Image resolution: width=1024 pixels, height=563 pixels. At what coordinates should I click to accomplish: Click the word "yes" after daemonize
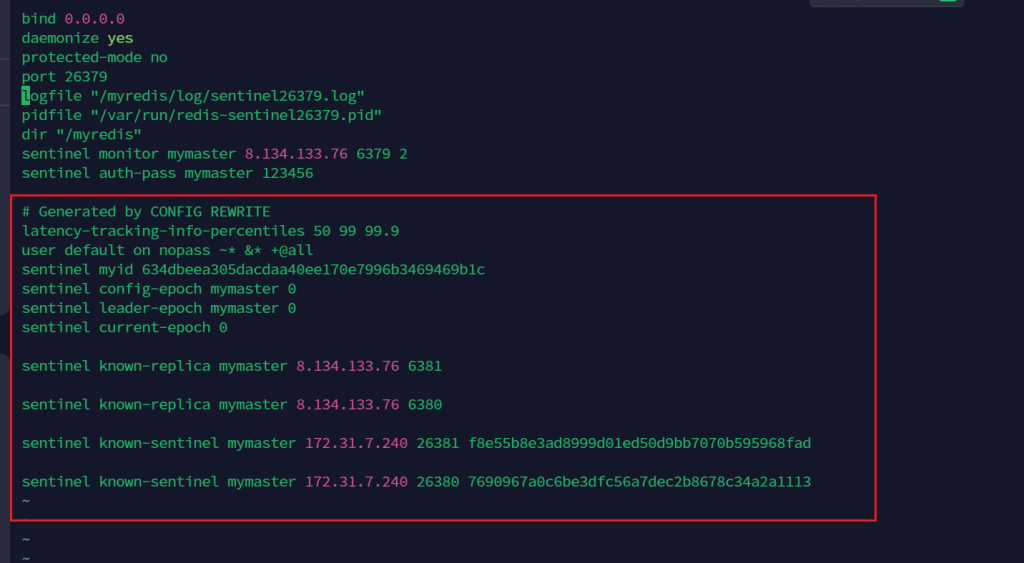click(x=120, y=38)
